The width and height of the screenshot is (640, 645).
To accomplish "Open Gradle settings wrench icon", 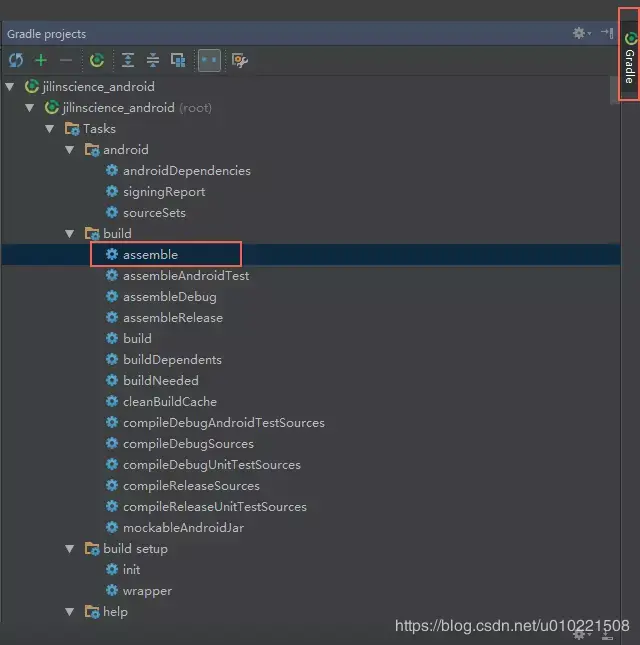I will [239, 60].
